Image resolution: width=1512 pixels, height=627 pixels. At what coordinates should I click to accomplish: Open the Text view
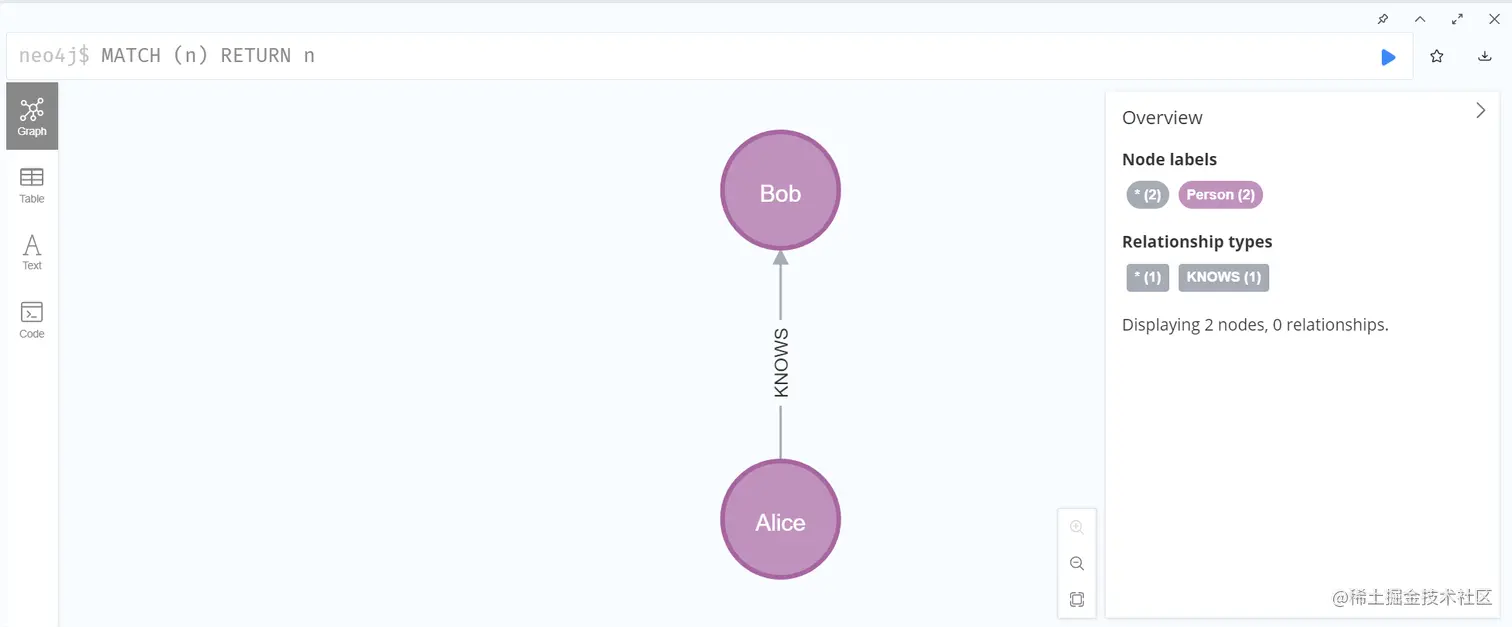tap(32, 252)
